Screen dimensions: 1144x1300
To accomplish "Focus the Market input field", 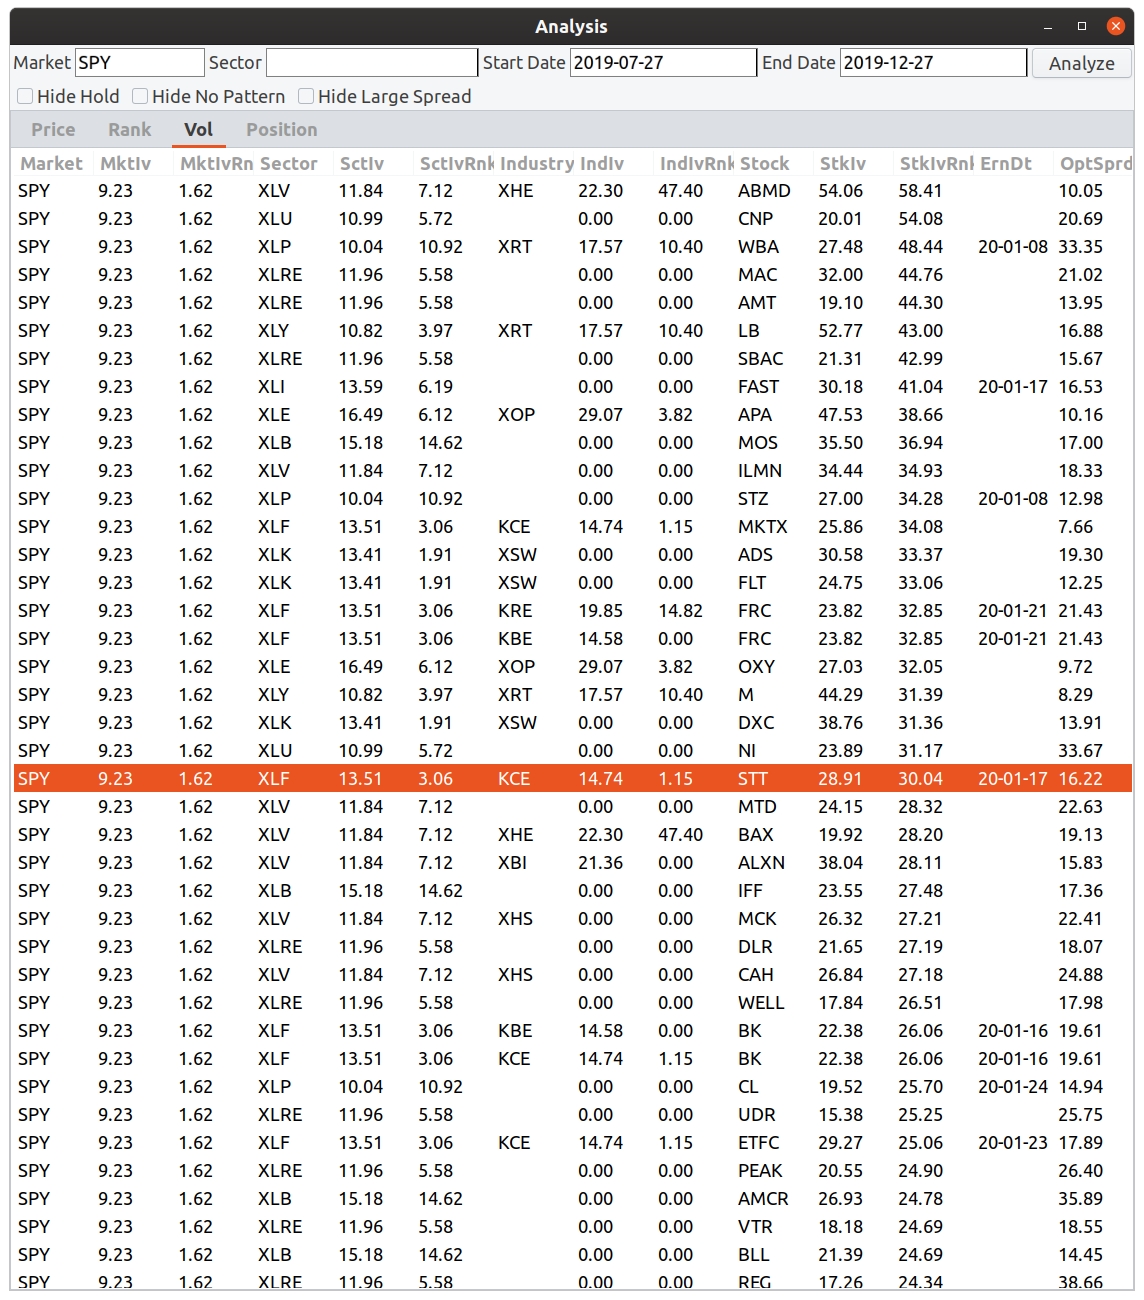I will (x=140, y=63).
